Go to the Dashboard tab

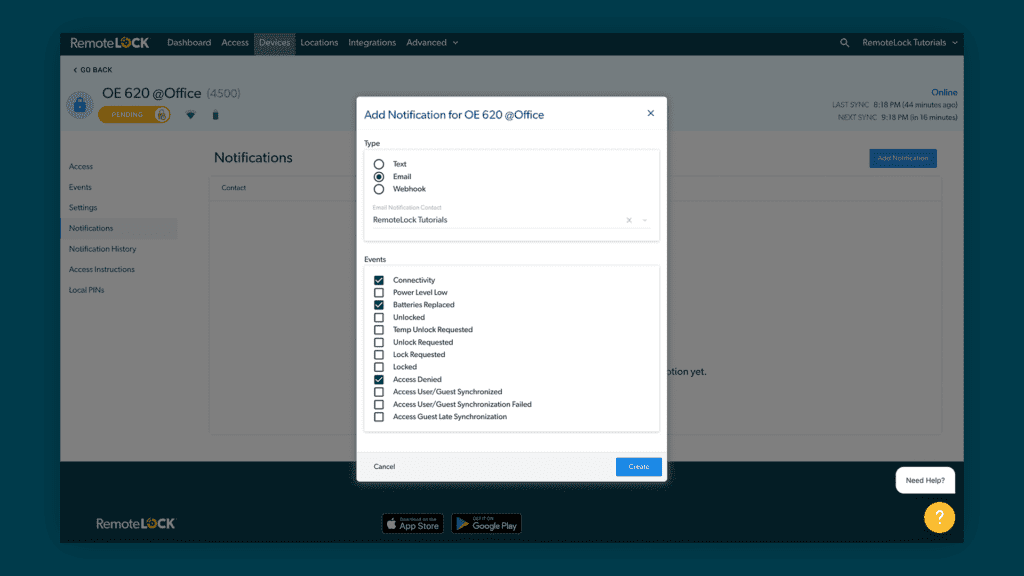coord(189,42)
